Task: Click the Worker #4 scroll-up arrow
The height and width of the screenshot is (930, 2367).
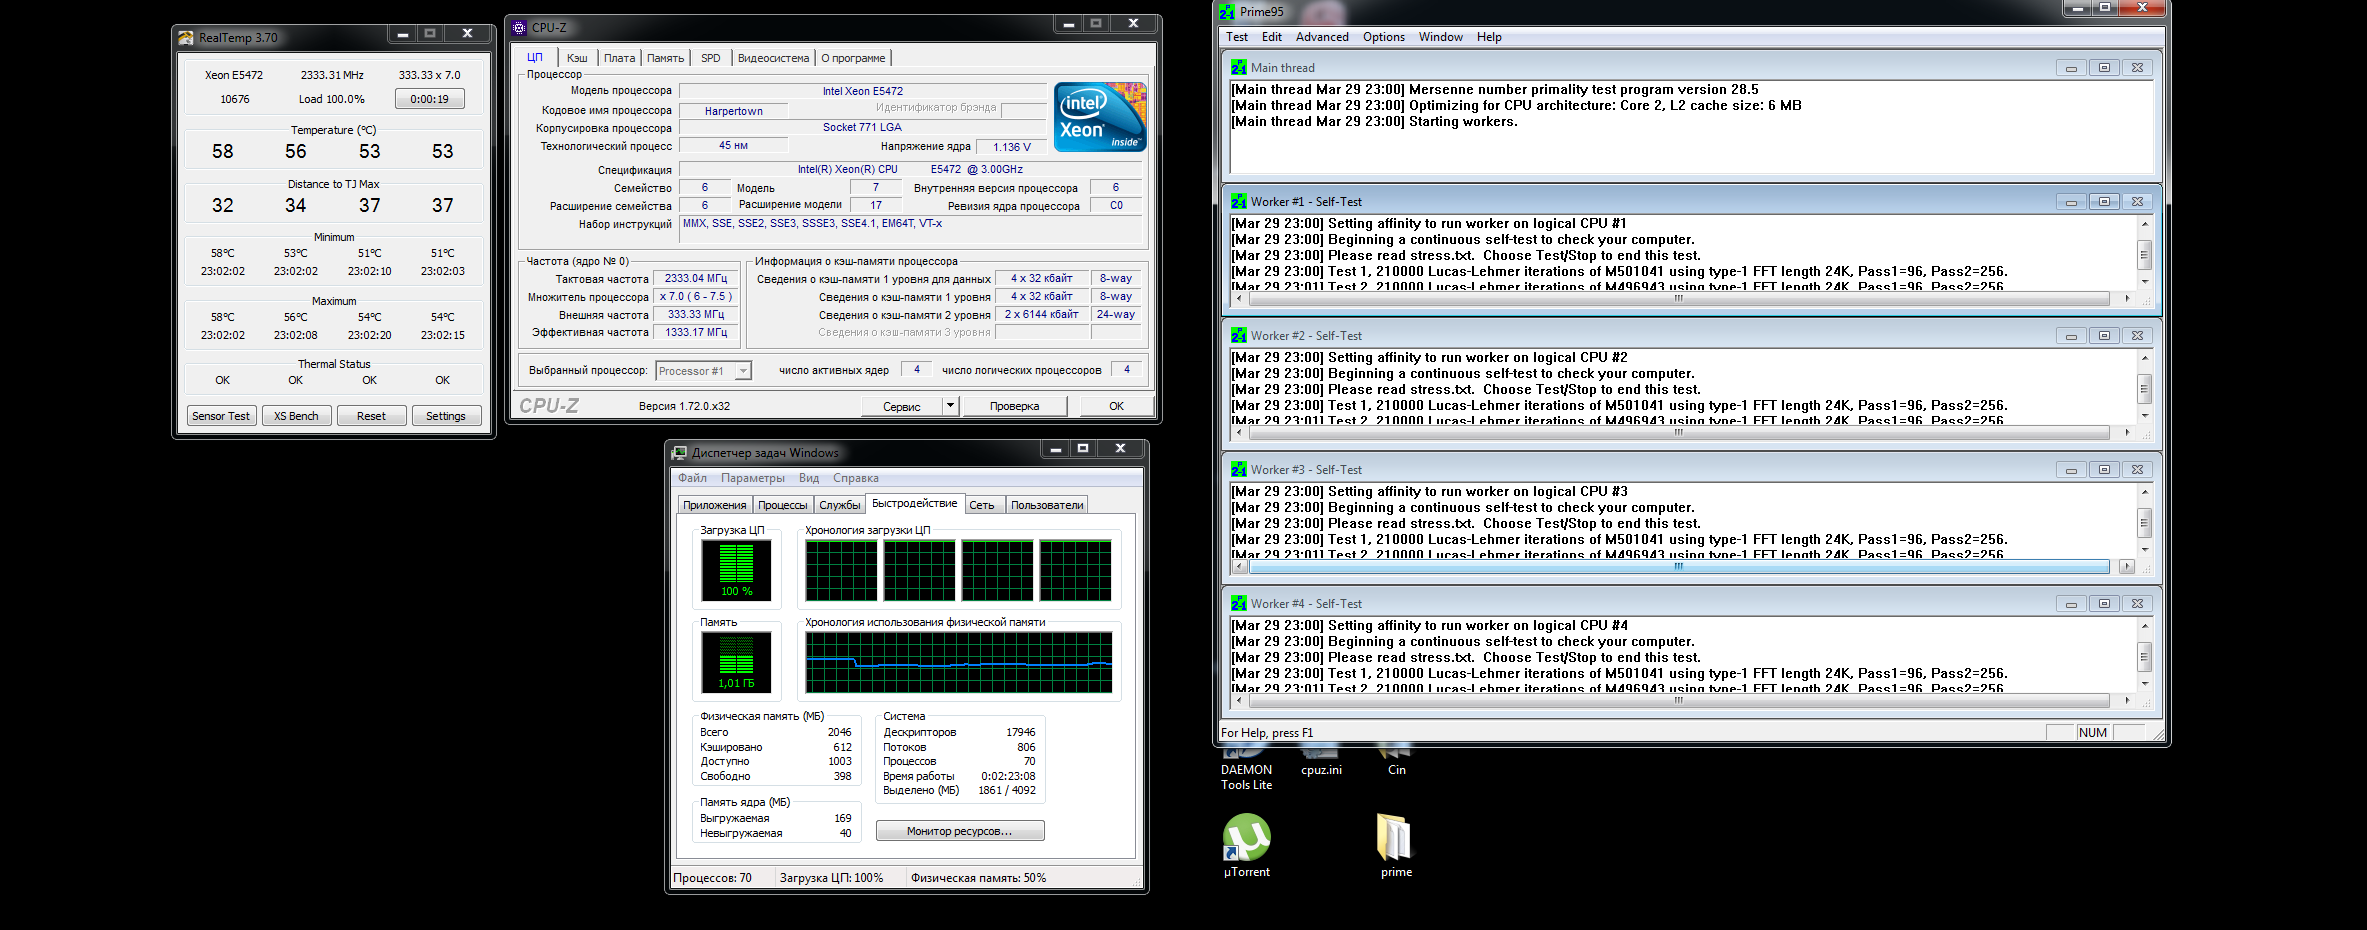Action: coord(2144,626)
